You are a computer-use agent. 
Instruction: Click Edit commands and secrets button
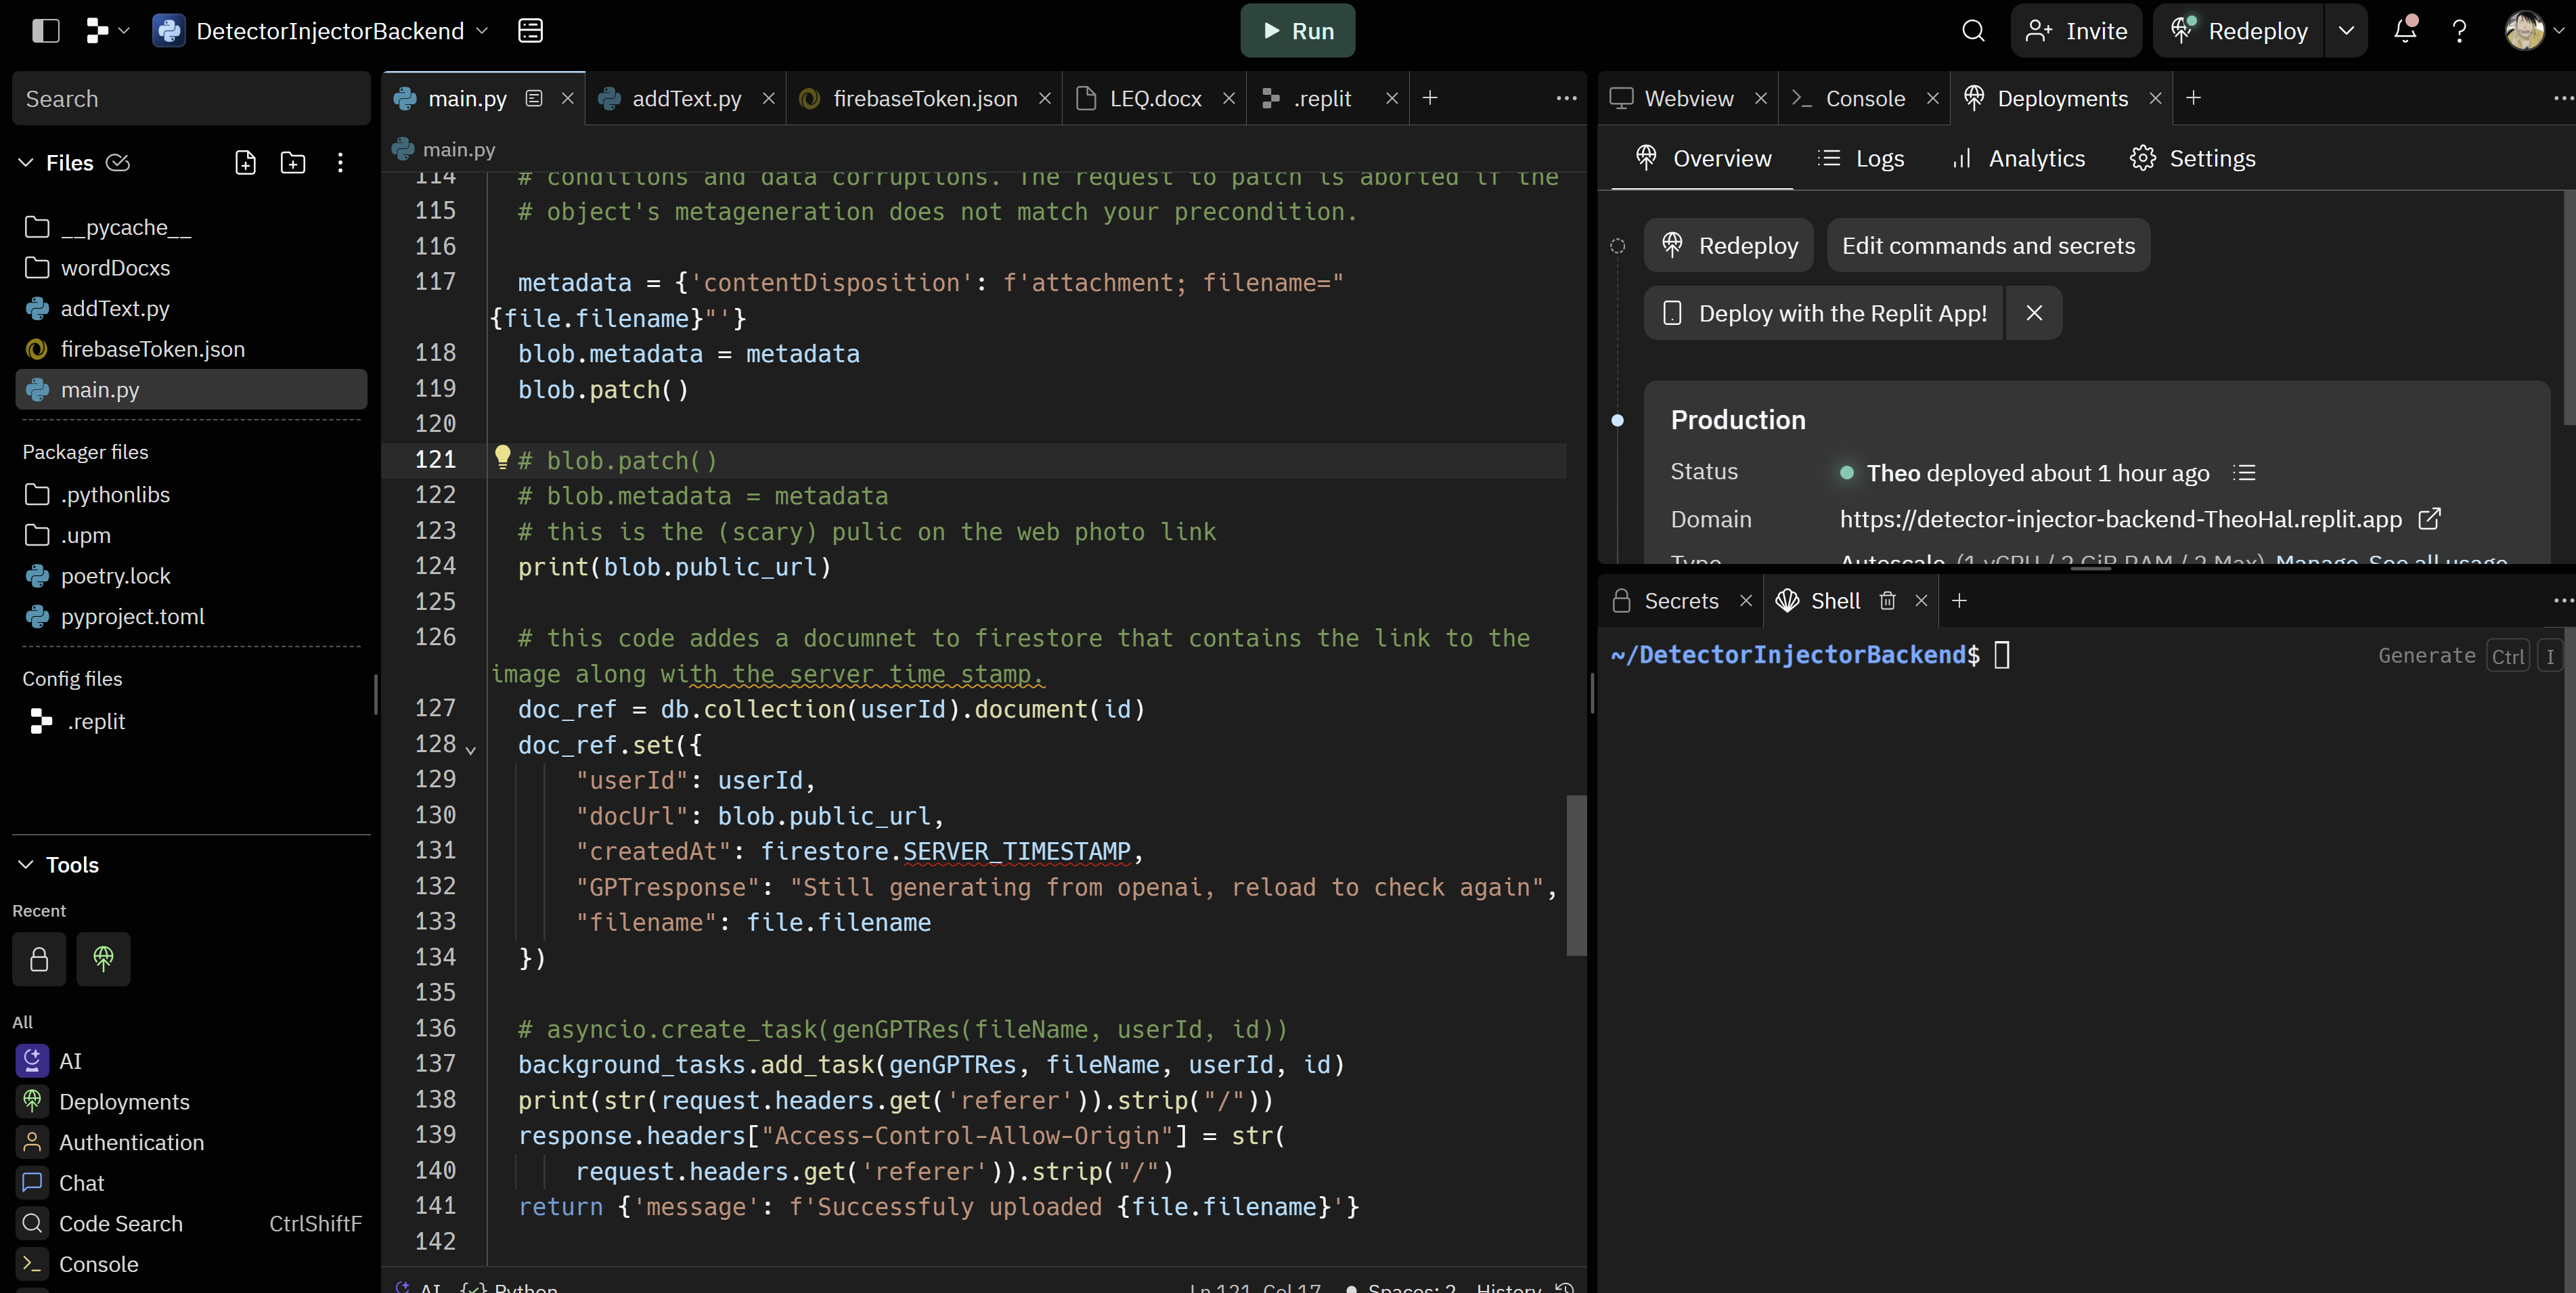click(x=1988, y=246)
